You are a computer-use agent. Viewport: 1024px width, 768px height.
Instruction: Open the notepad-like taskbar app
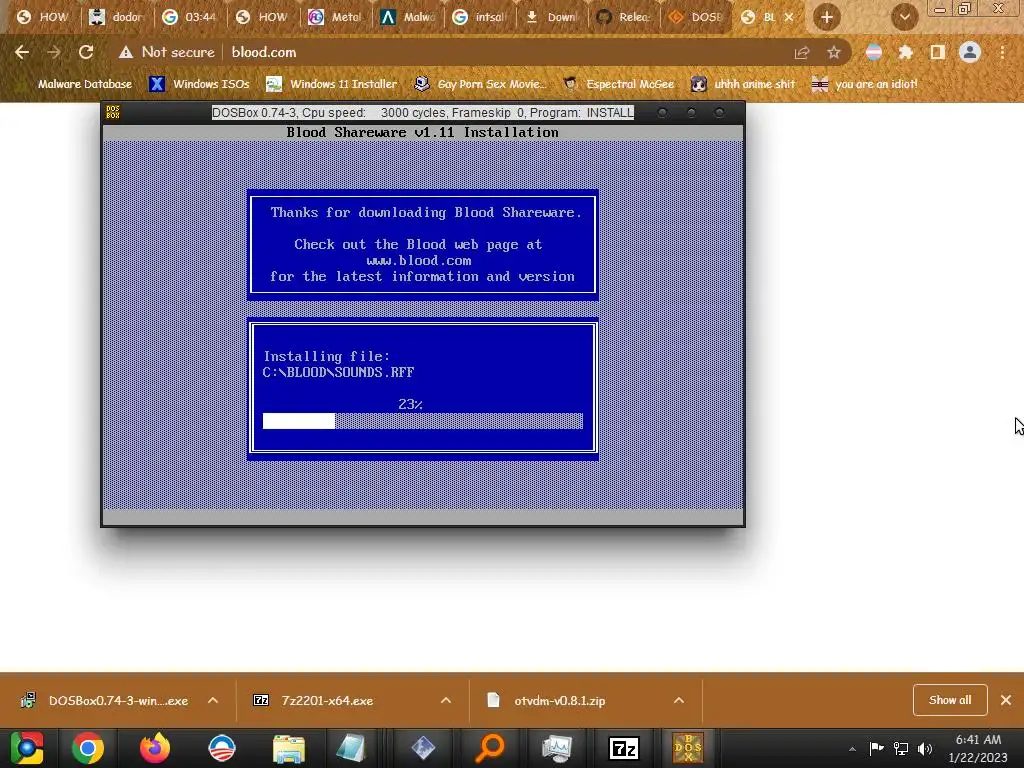[351, 748]
